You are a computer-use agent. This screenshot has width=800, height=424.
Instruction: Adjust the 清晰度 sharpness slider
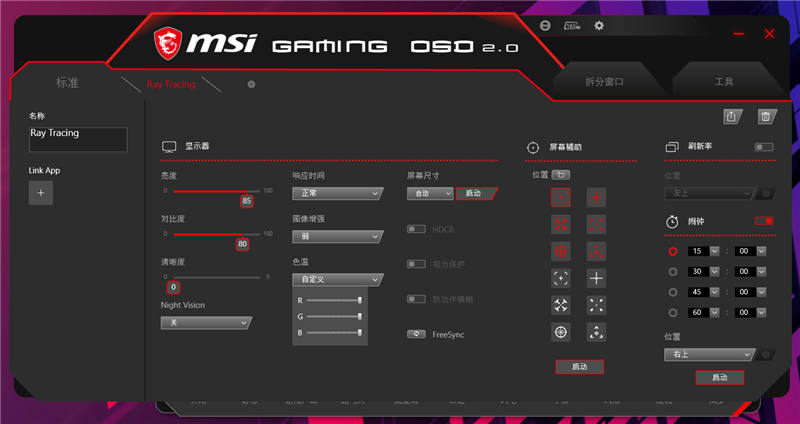(x=216, y=278)
